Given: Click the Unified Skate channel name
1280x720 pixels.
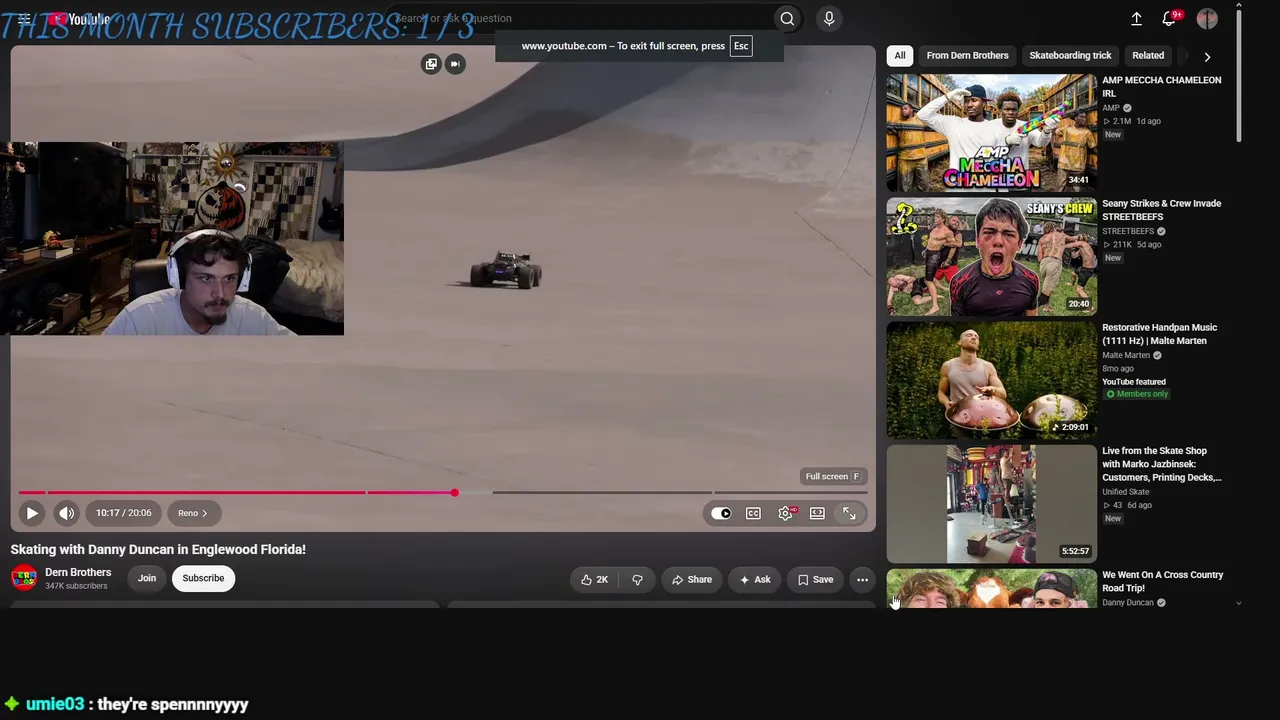Looking at the screenshot, I should [x=1125, y=492].
